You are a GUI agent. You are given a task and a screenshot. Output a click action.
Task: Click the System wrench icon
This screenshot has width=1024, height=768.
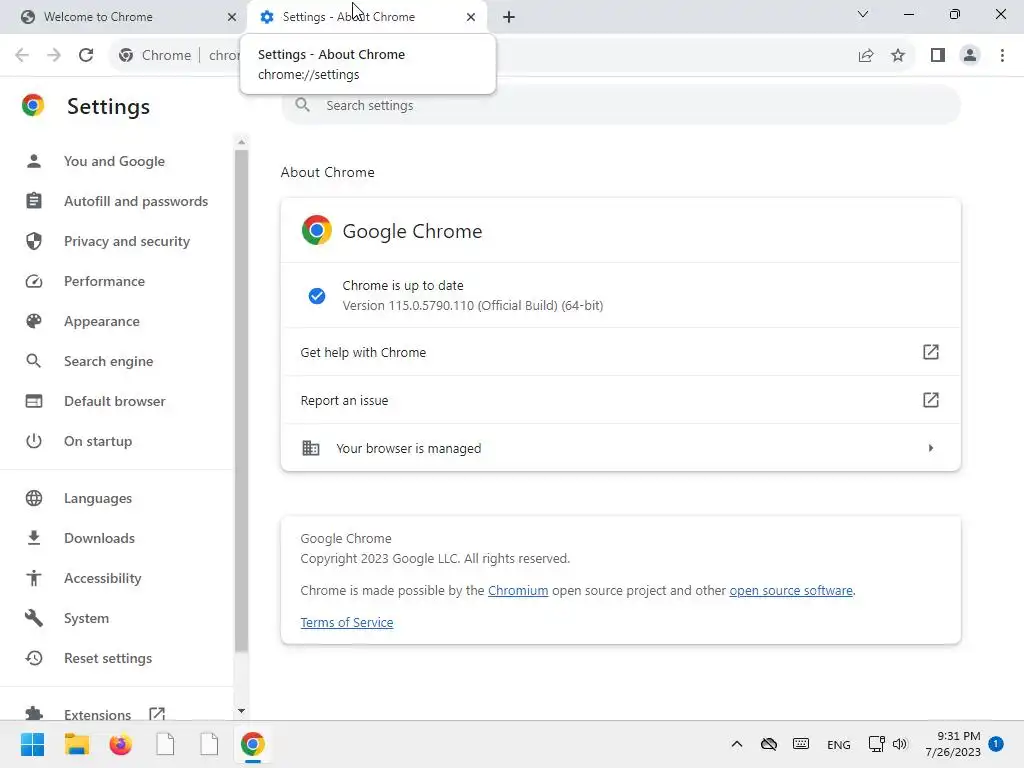[34, 618]
